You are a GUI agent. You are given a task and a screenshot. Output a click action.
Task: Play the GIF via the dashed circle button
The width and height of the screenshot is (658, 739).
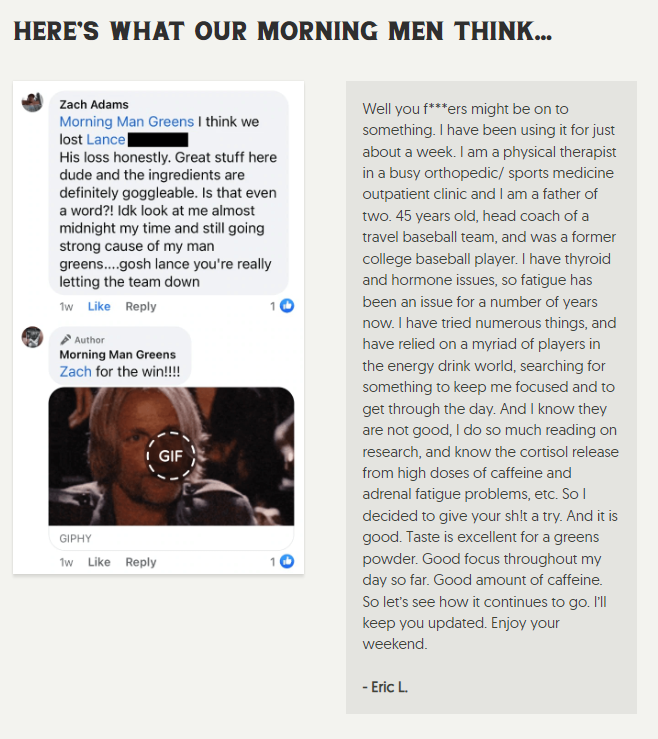(x=171, y=456)
